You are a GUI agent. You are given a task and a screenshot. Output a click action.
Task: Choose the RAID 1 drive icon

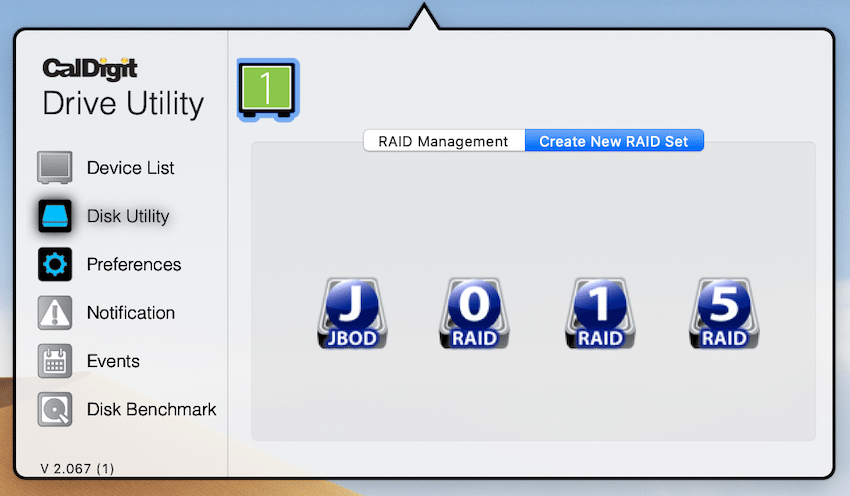[600, 313]
